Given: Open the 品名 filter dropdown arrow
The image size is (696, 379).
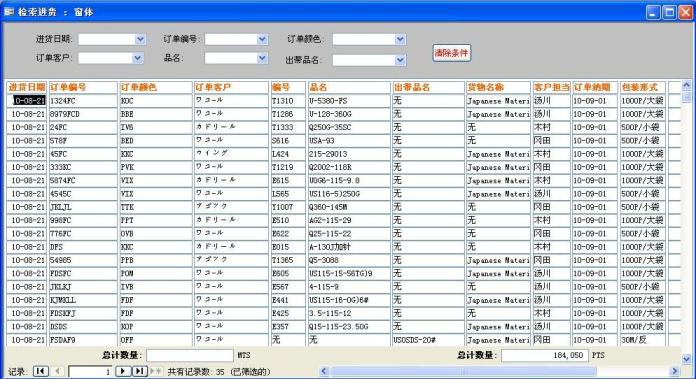Looking at the screenshot, I should pyautogui.click(x=262, y=58).
